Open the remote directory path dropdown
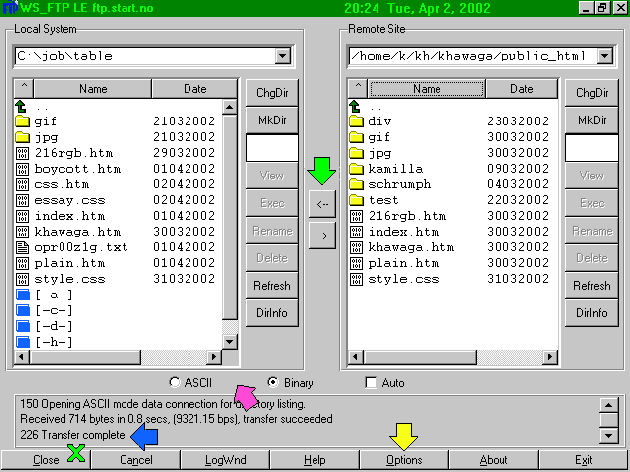 [x=605, y=56]
